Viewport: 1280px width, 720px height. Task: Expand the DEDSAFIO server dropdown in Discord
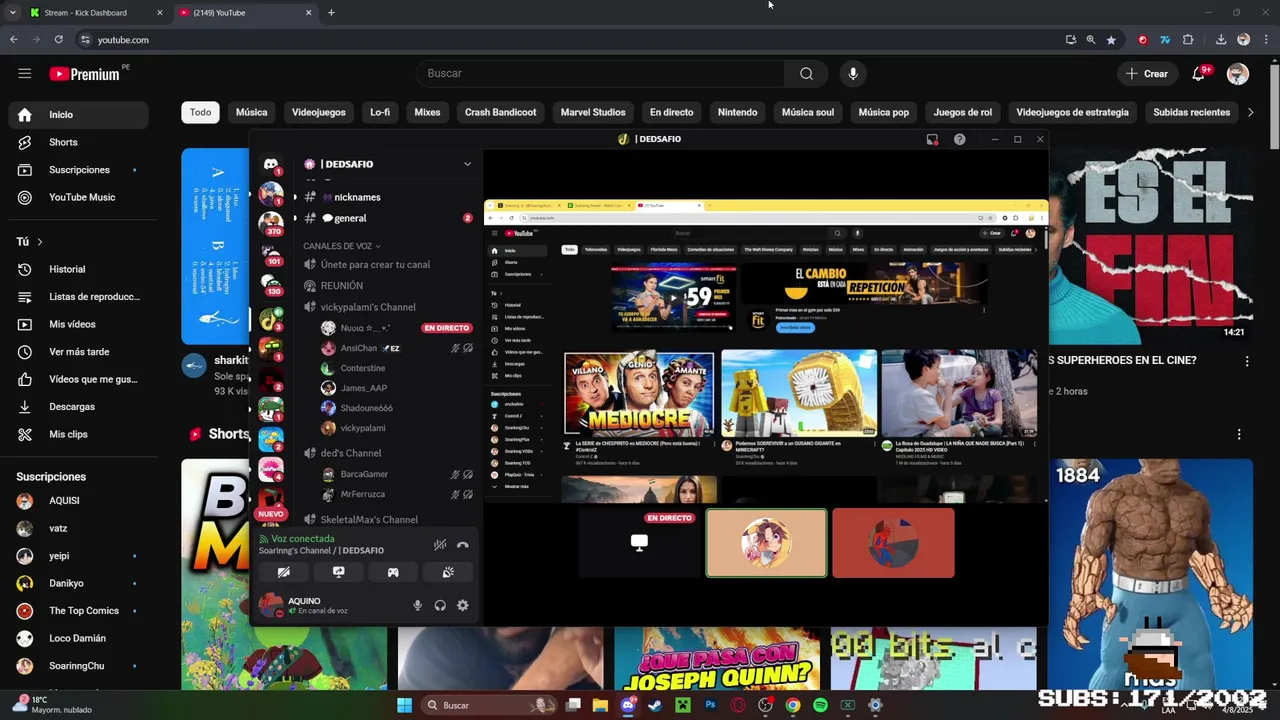pos(467,164)
